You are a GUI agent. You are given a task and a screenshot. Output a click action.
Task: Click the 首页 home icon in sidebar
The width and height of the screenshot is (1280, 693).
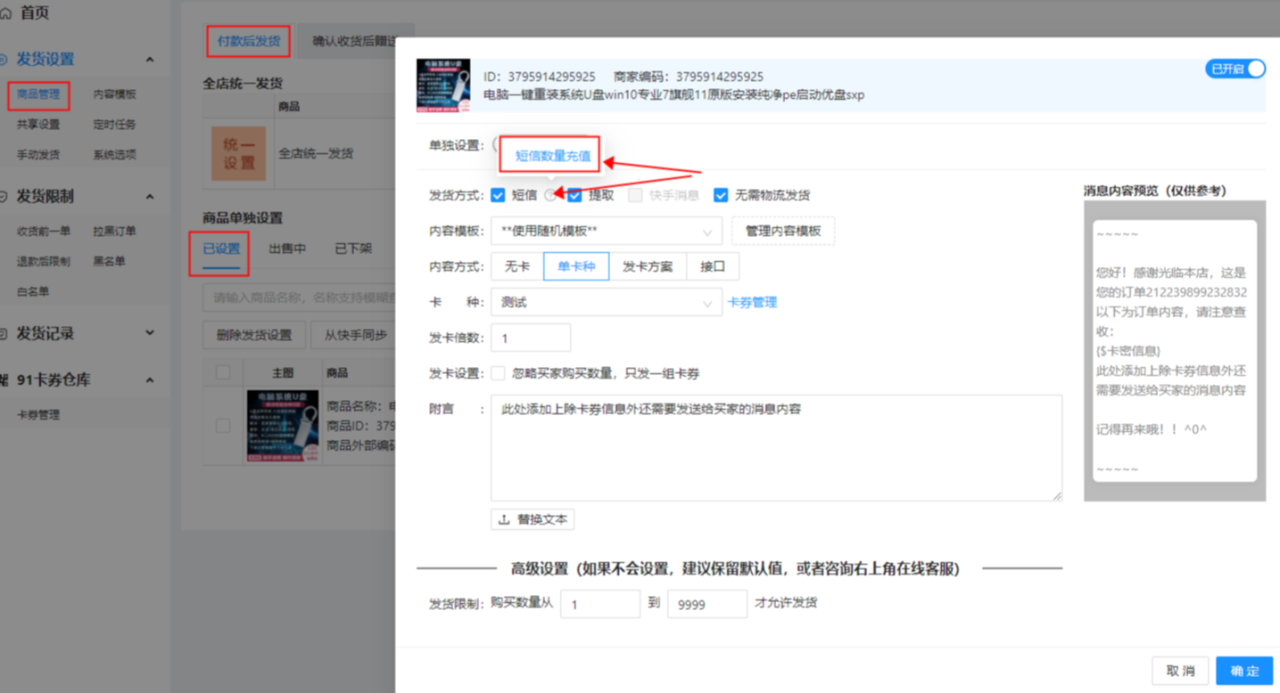6,14
